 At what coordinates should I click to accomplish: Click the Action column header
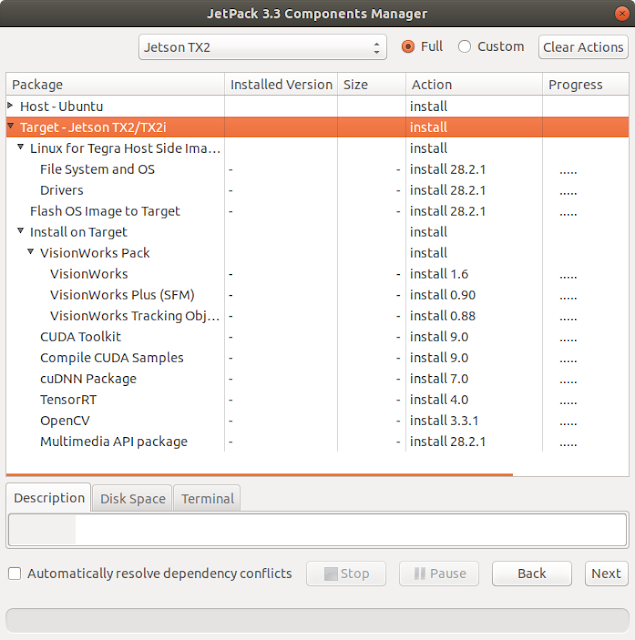(474, 84)
